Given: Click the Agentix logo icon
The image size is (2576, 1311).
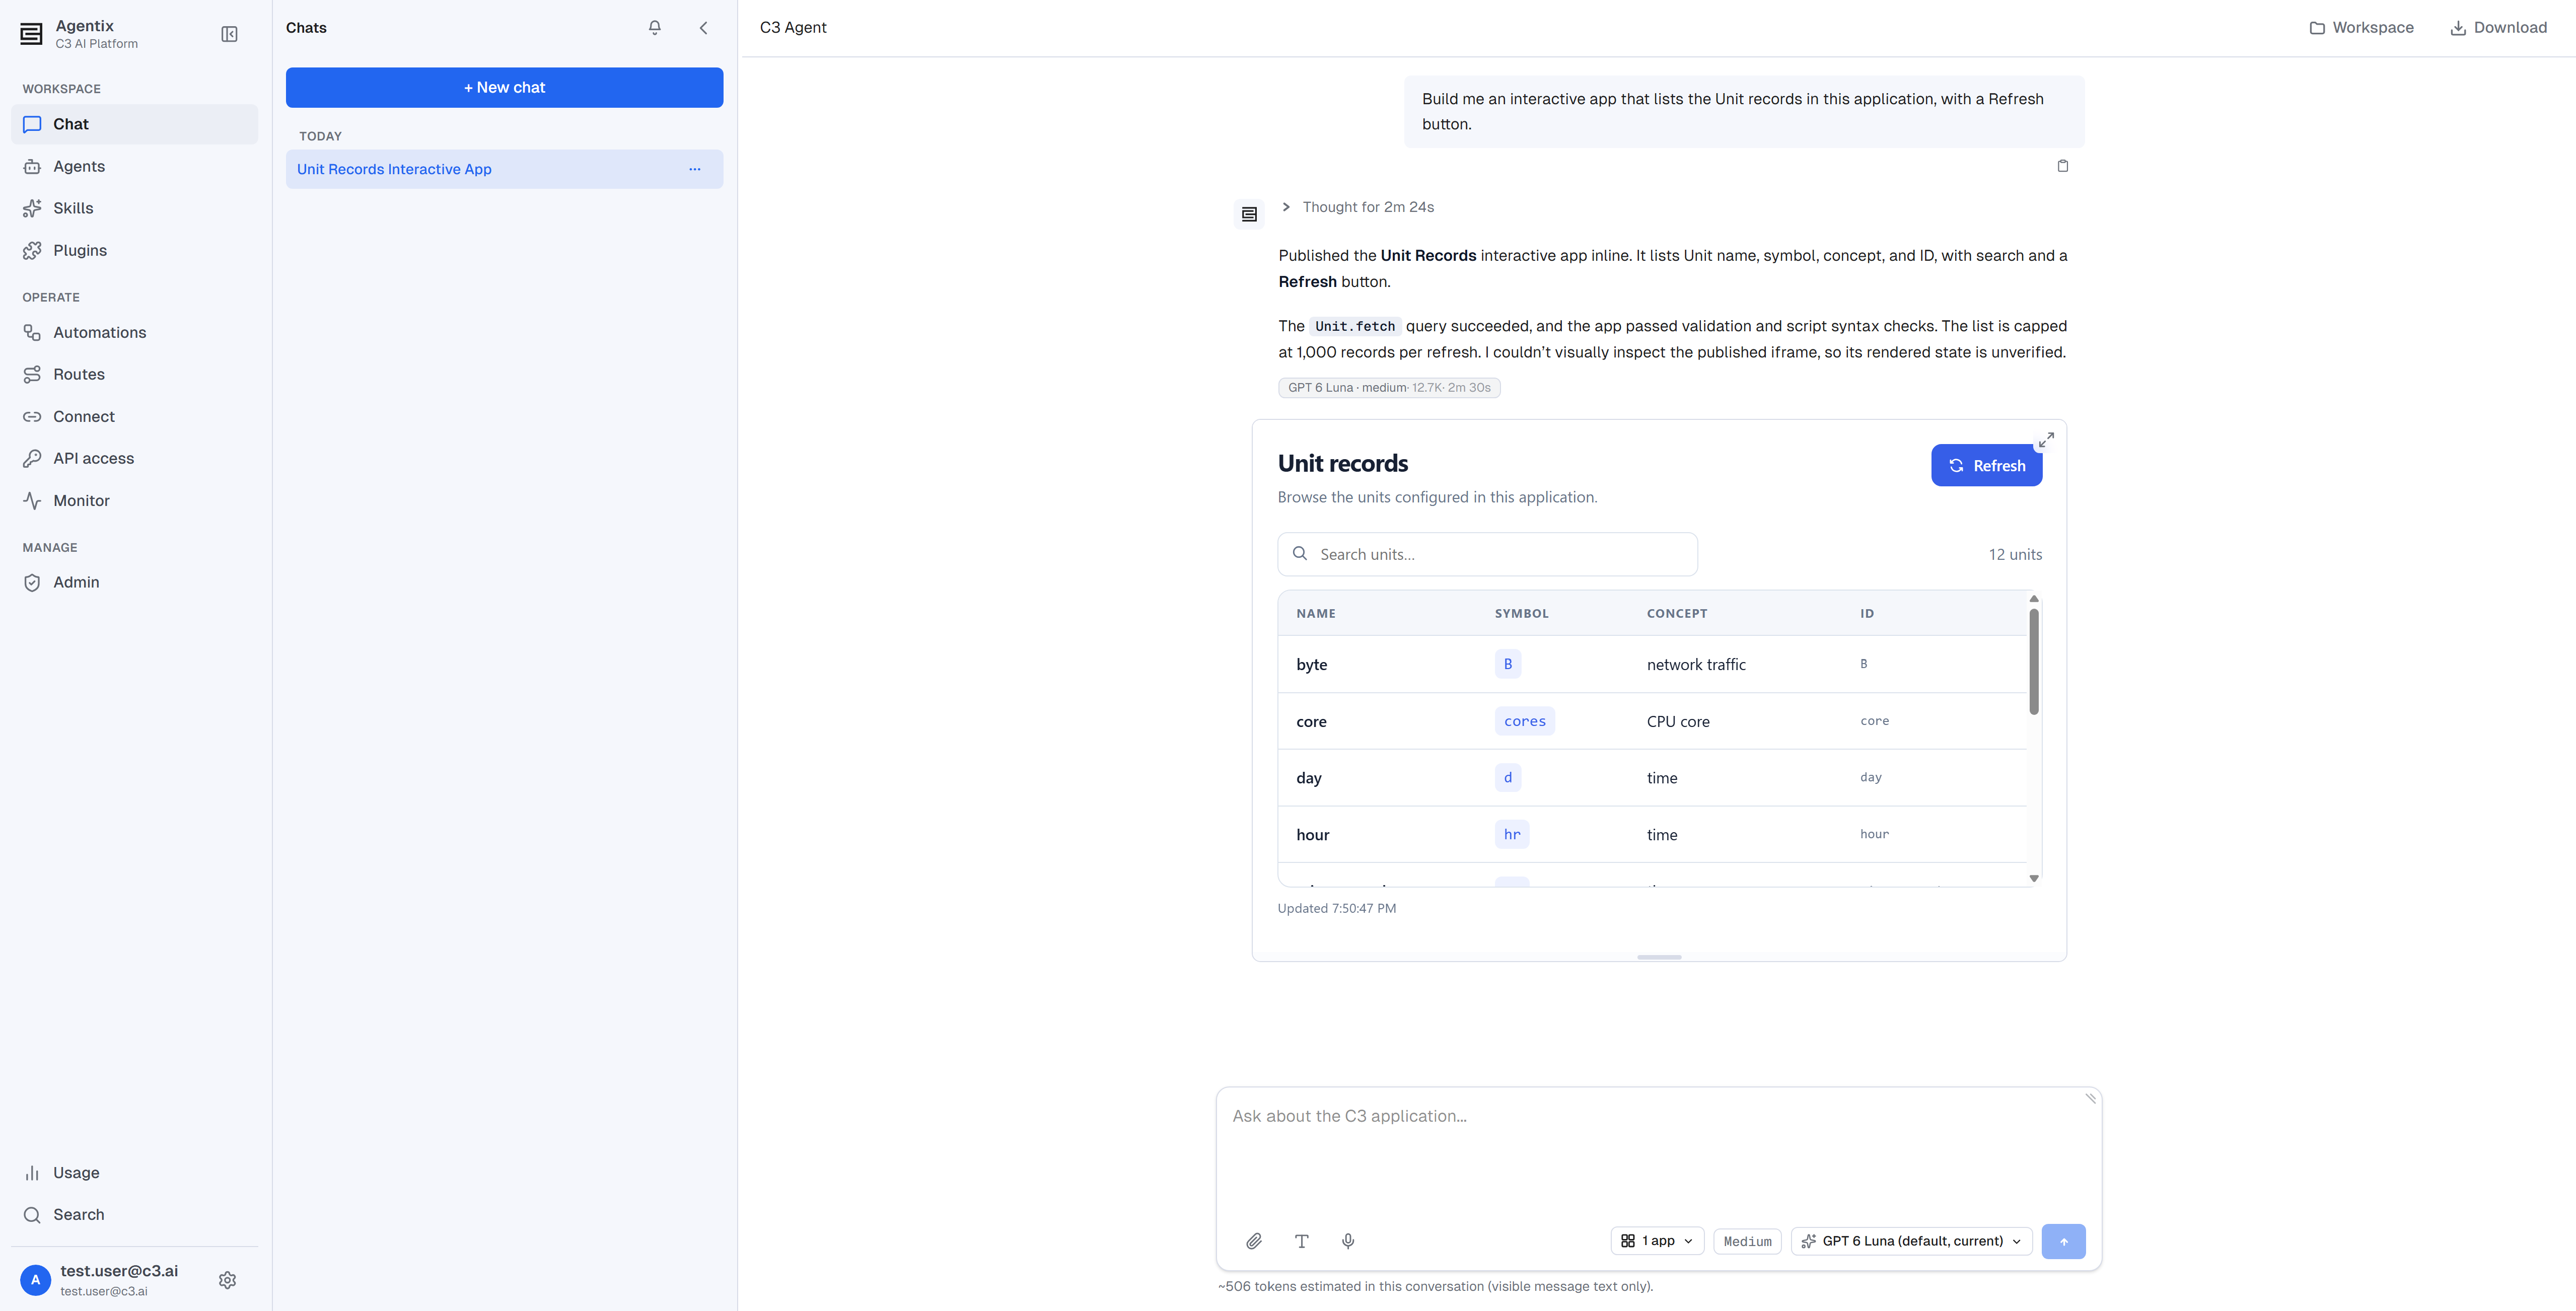Looking at the screenshot, I should point(32,34).
